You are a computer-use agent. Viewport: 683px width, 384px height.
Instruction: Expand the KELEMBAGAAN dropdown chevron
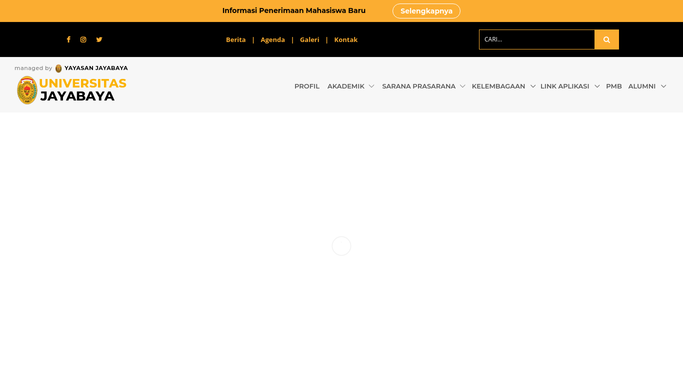532,86
